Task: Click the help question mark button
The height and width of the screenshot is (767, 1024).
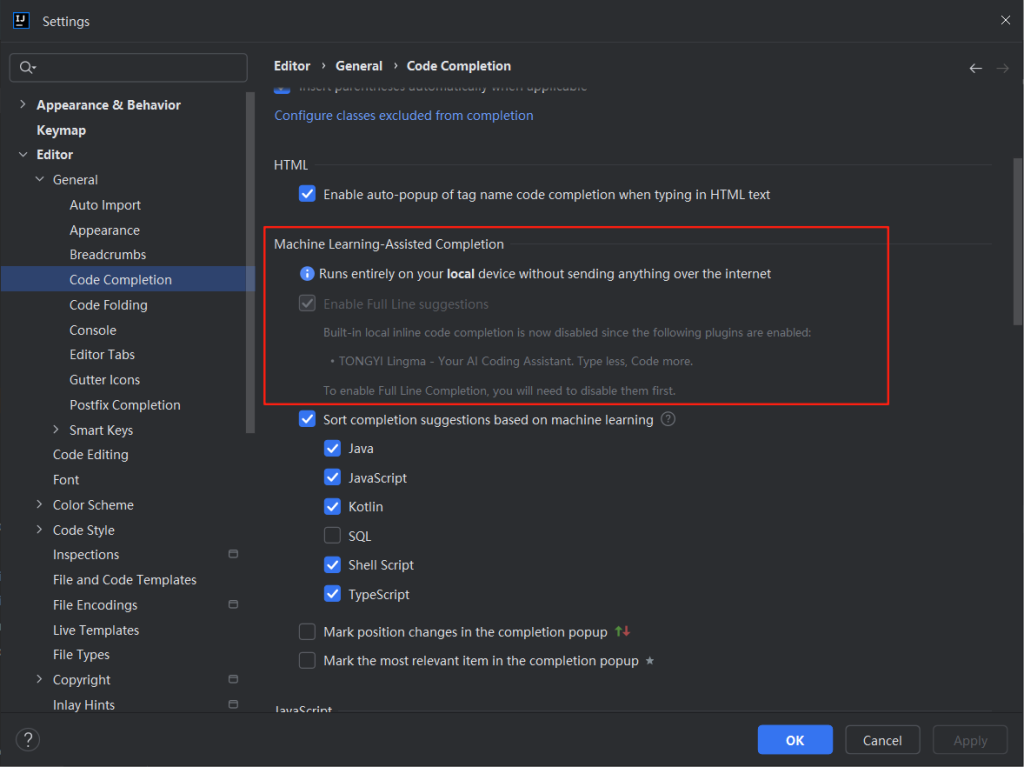Action: click(27, 740)
